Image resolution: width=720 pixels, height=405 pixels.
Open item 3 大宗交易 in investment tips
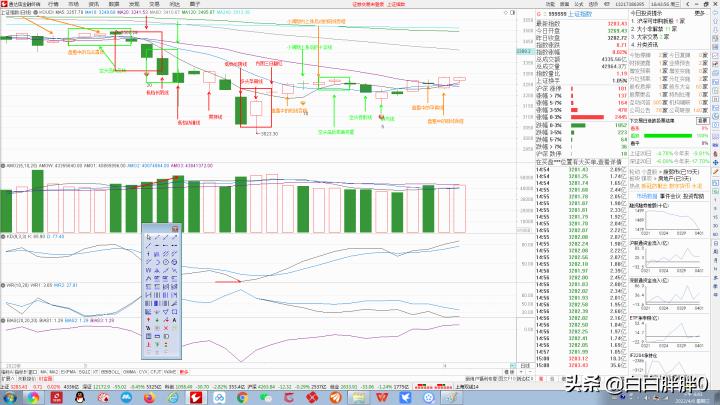[650, 37]
